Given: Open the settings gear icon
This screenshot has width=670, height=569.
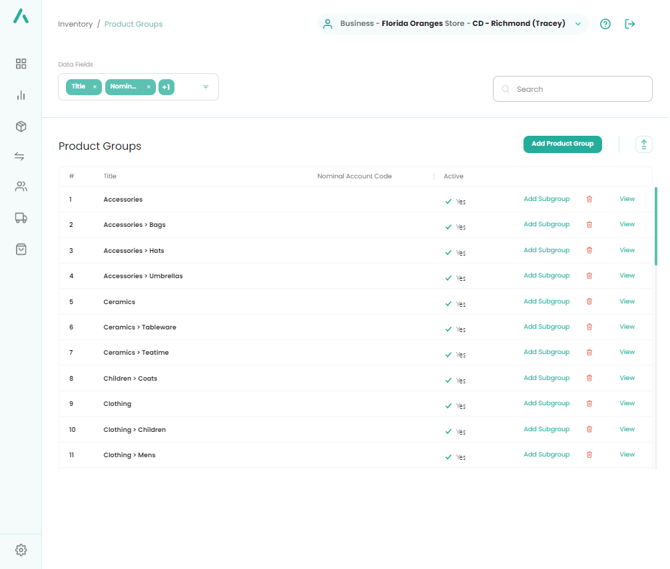Looking at the screenshot, I should tap(21, 550).
